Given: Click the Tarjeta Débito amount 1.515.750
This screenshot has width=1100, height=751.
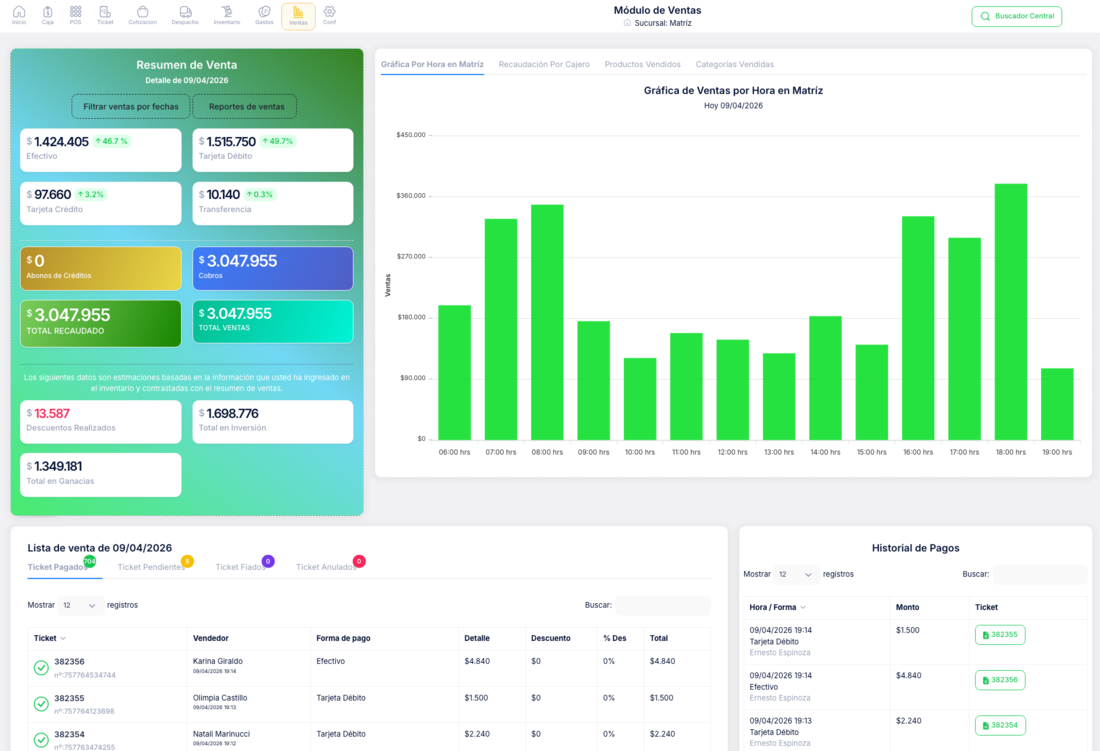Looking at the screenshot, I should (231, 142).
